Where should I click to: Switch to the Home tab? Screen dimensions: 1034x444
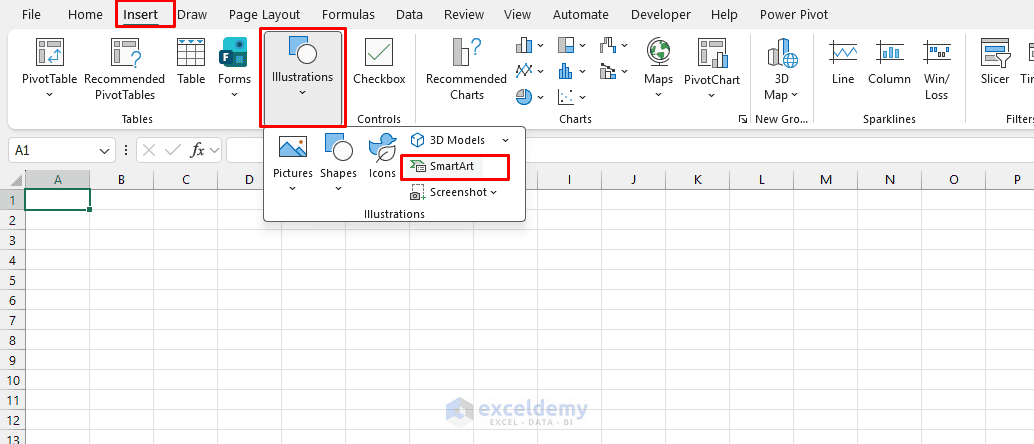(85, 15)
